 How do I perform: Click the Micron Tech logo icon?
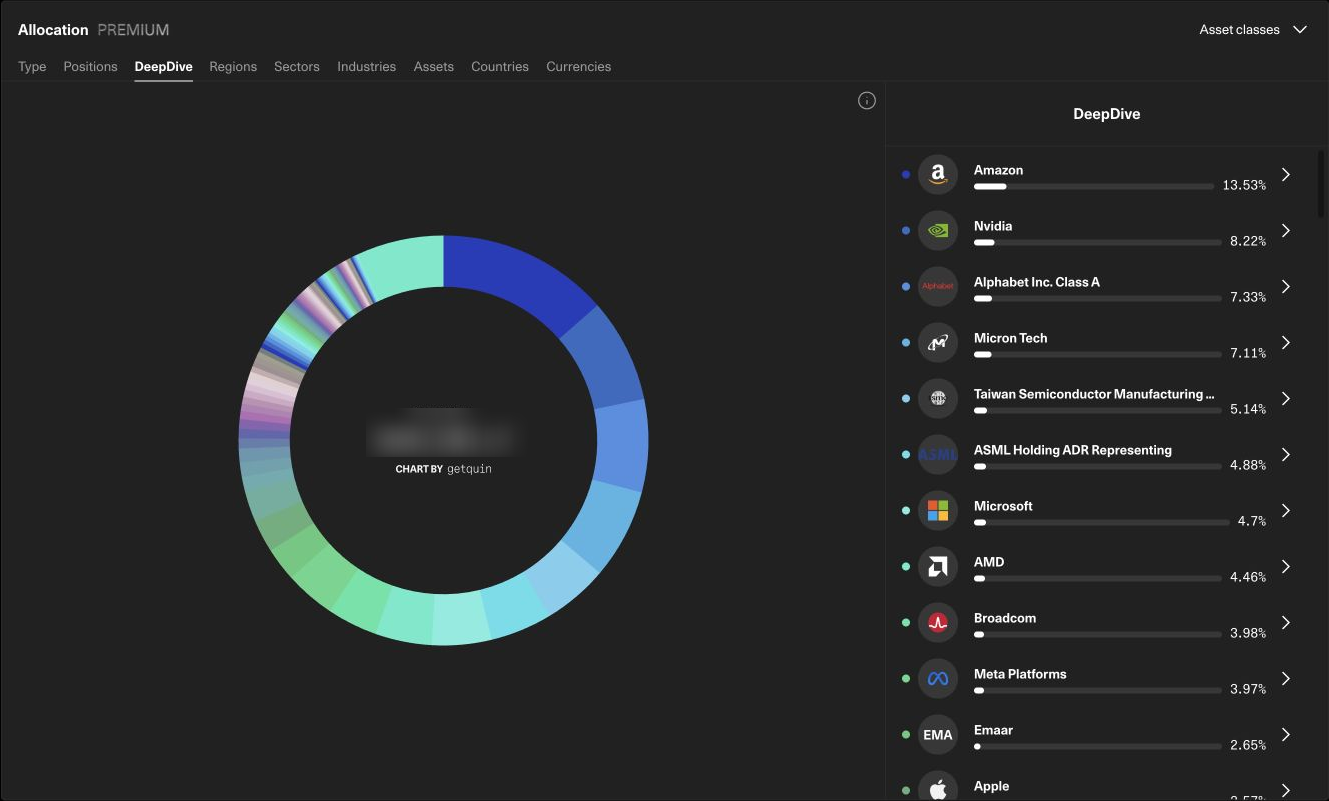coord(938,343)
